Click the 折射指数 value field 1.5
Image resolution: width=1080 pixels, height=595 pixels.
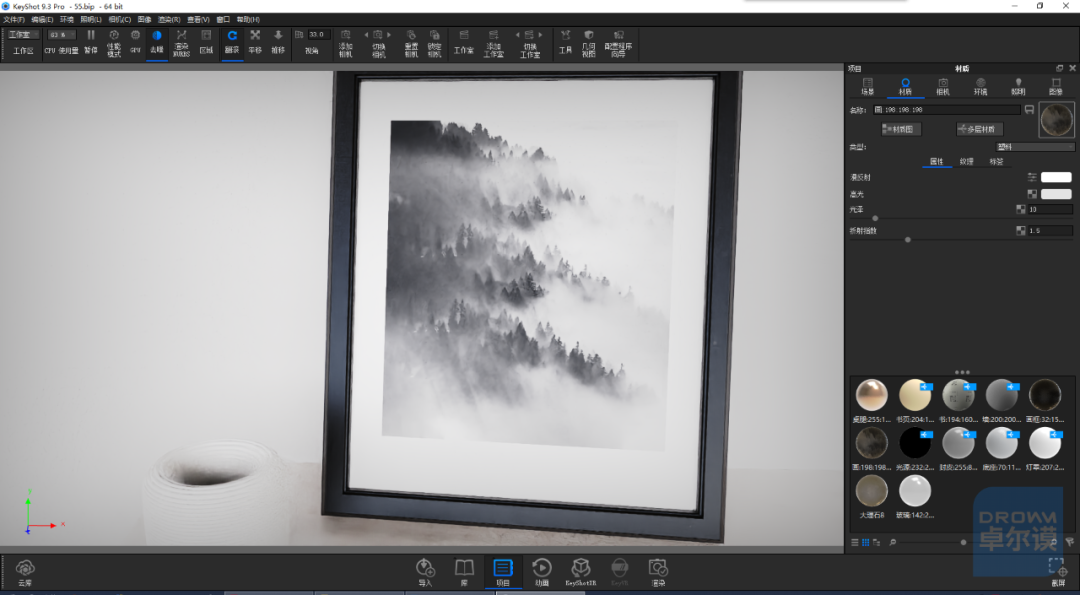pos(1050,231)
